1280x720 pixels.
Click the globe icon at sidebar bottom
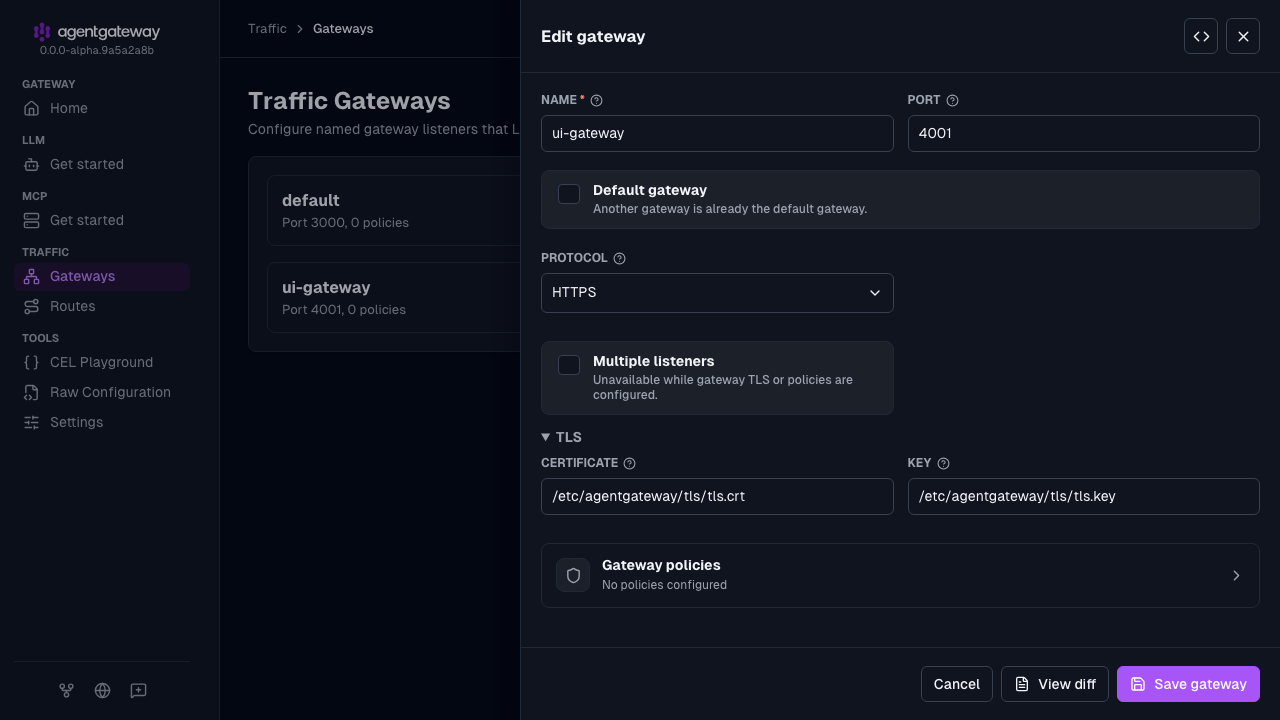coord(102,690)
